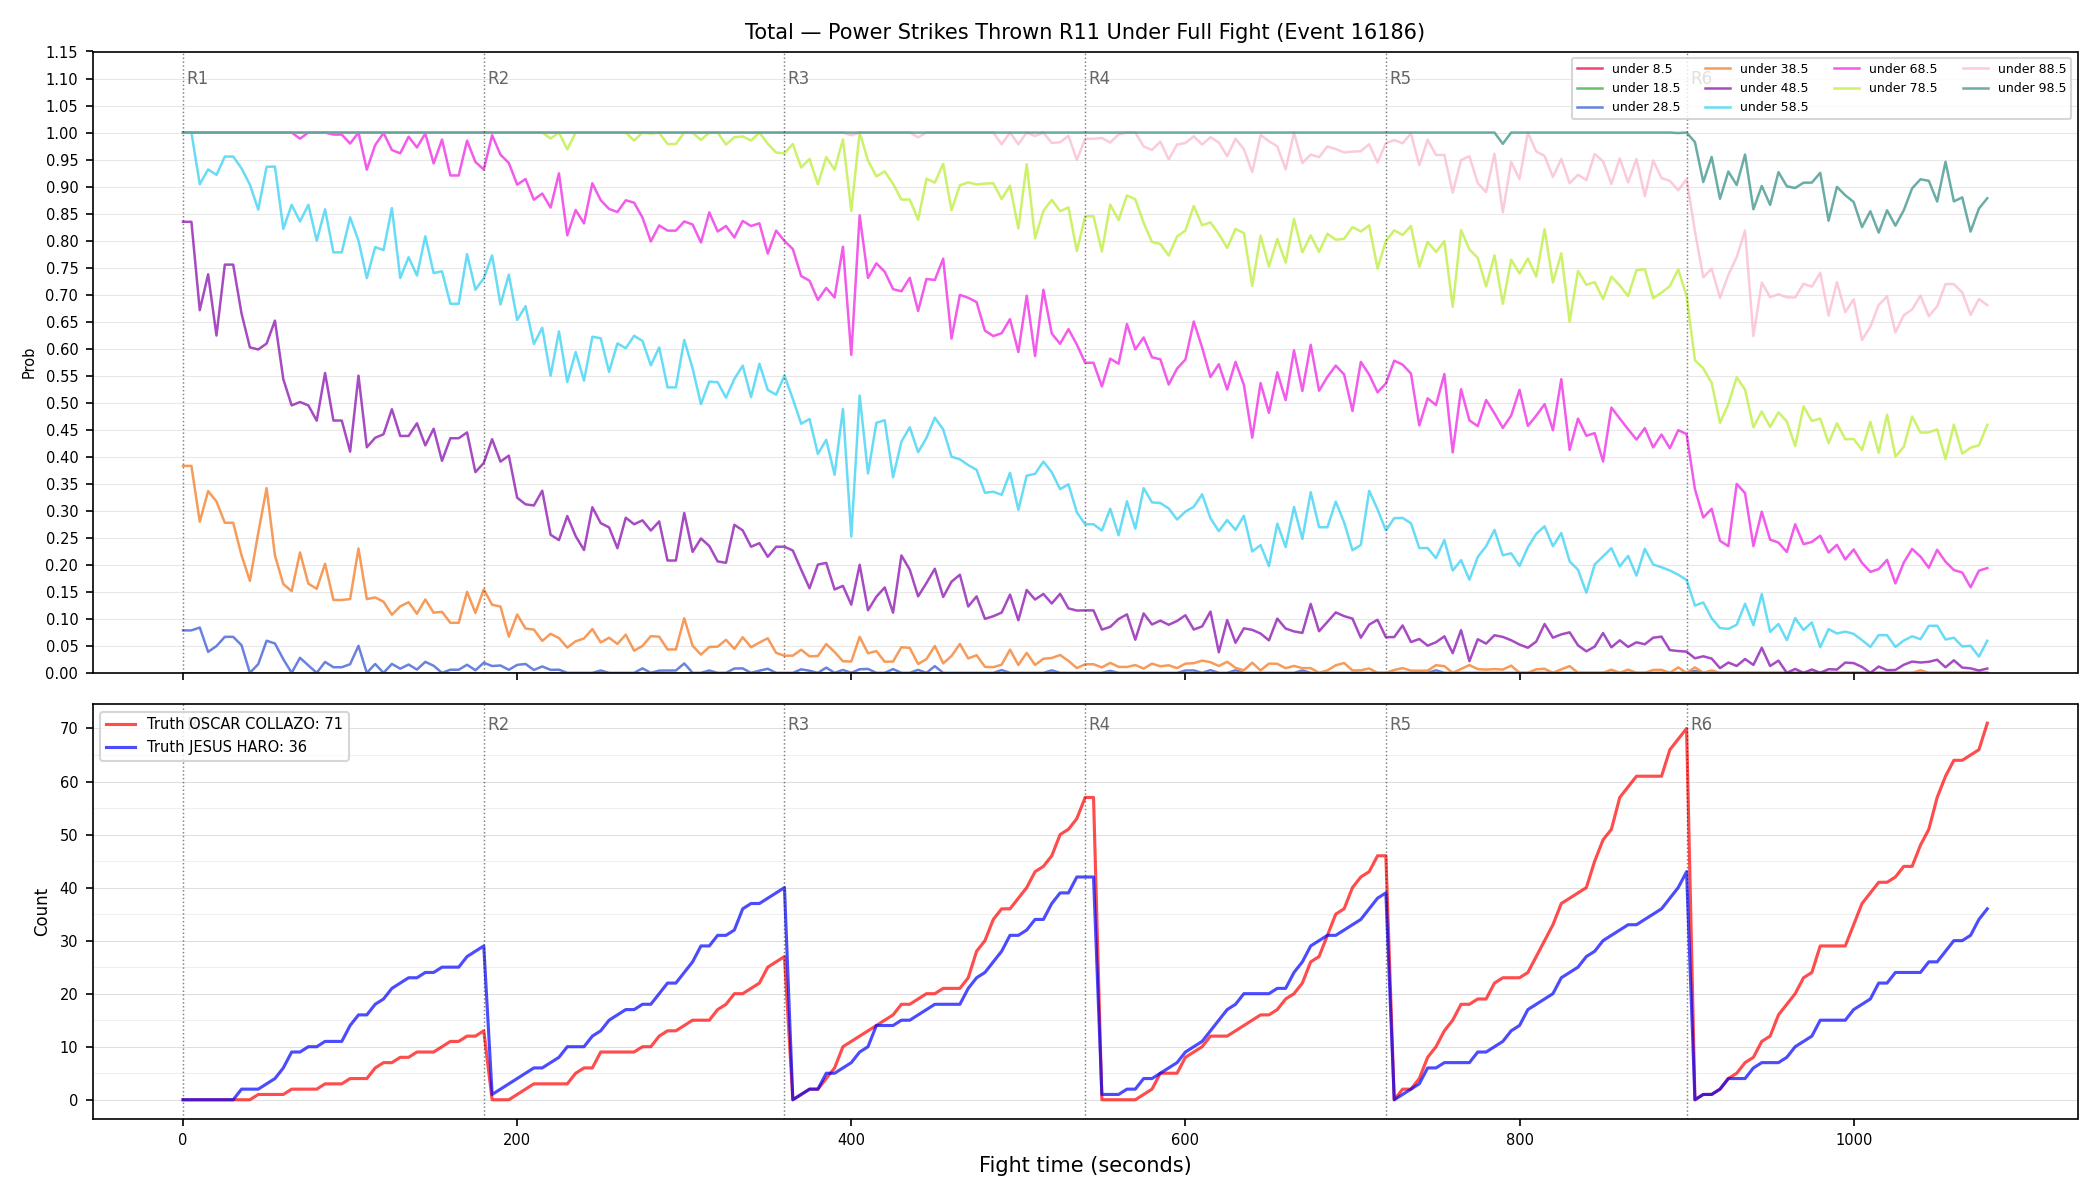Click the 'under 58.5' legend label

(x=1774, y=107)
